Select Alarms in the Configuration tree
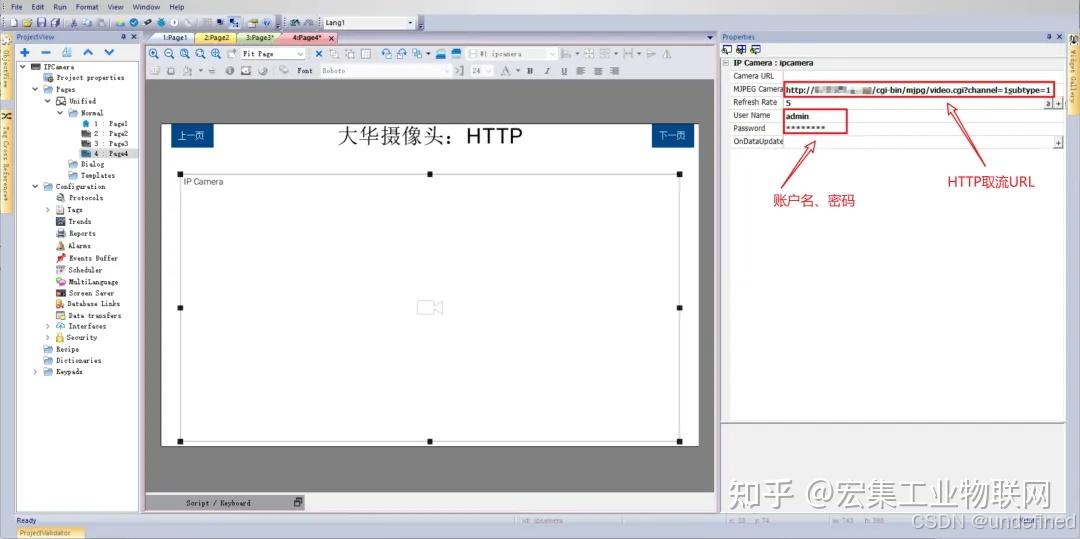The width and height of the screenshot is (1080, 539). coord(79,246)
